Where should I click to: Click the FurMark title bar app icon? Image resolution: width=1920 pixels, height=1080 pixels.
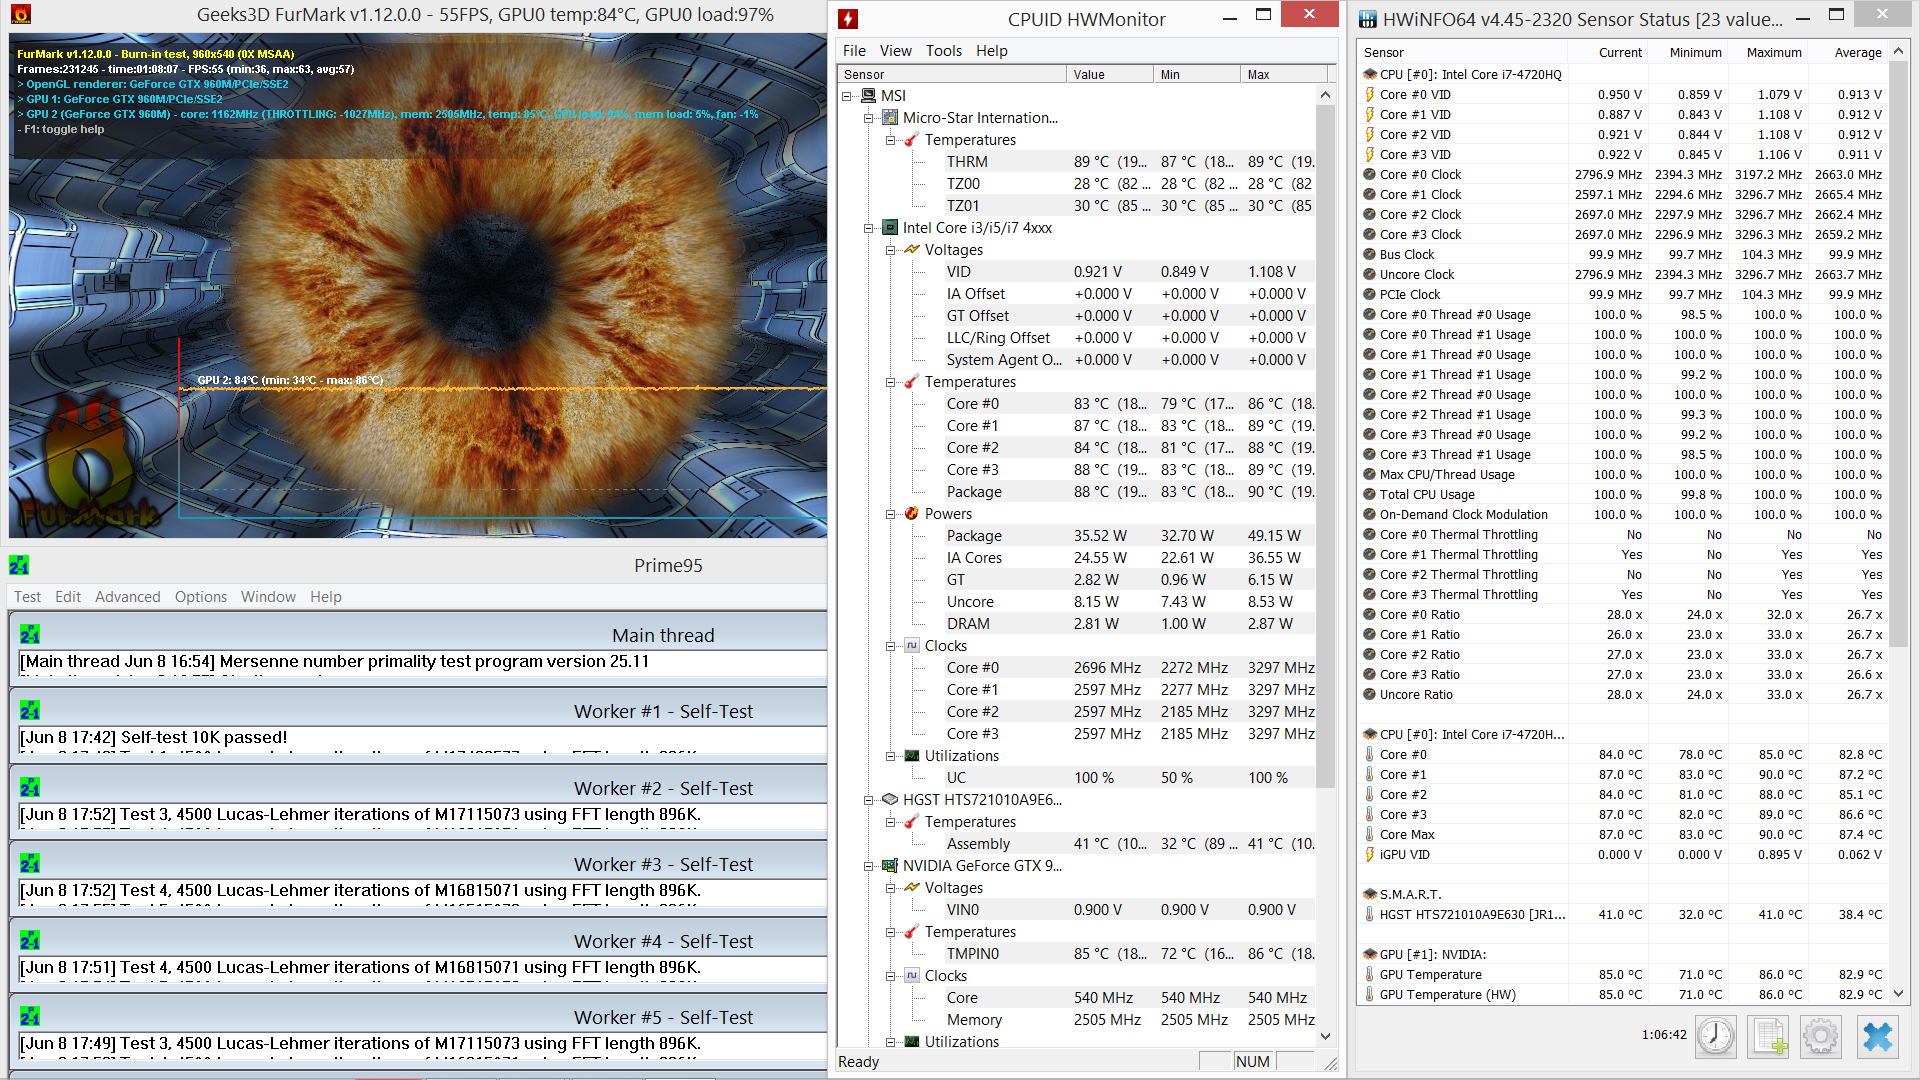pos(20,14)
